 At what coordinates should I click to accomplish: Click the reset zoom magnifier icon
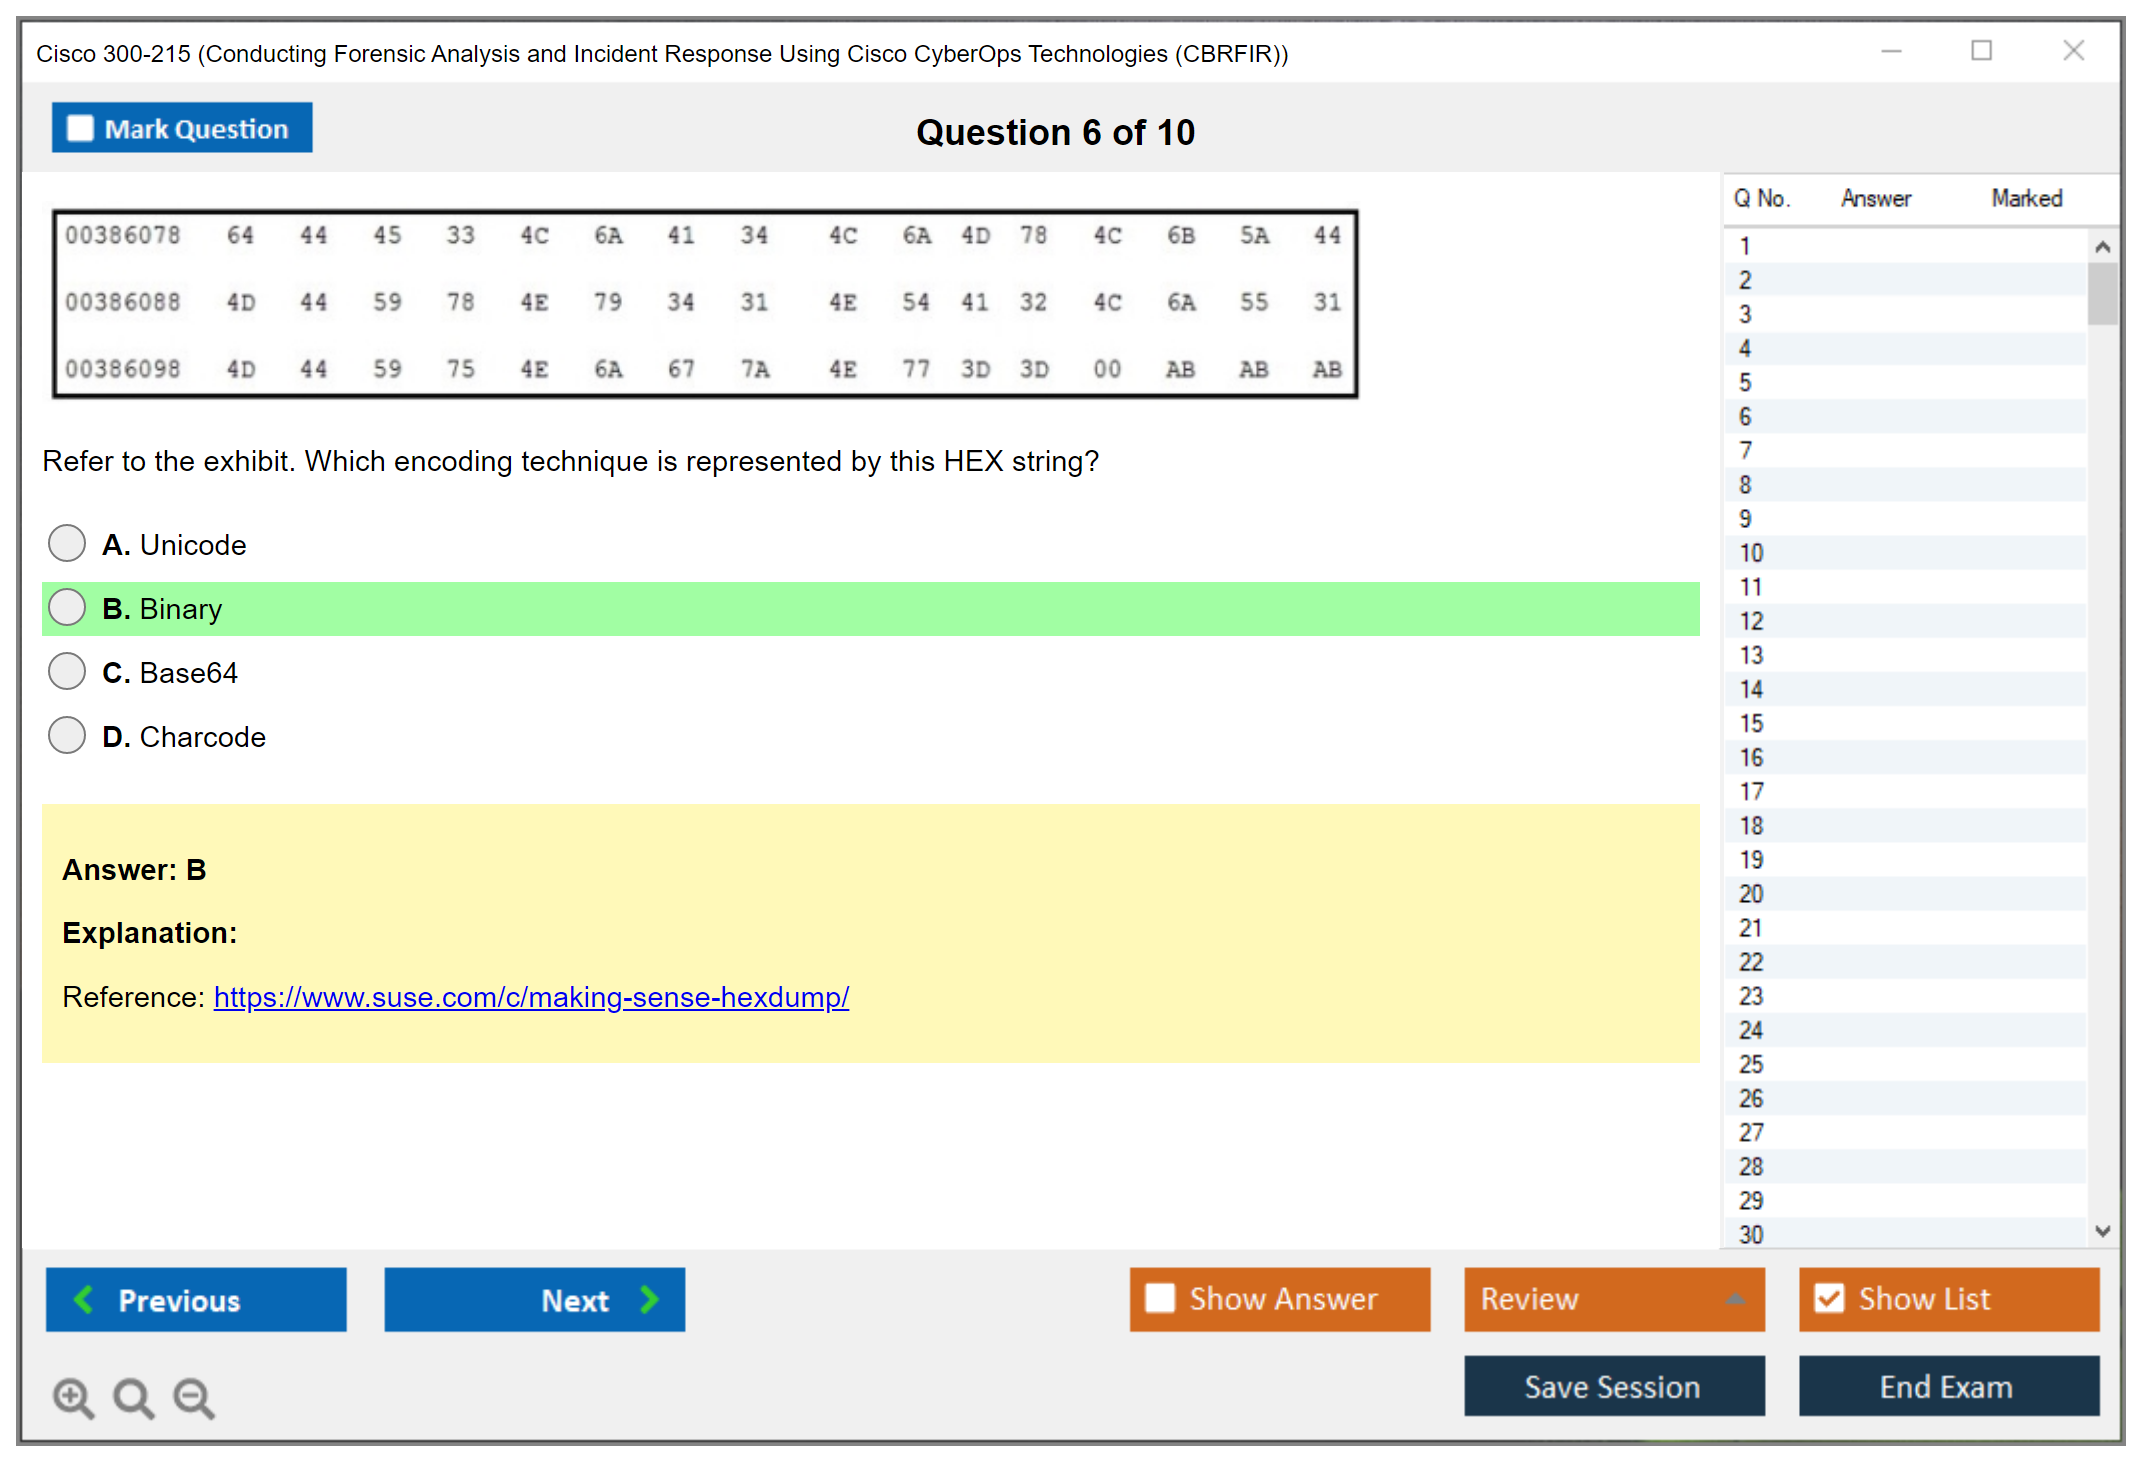pyautogui.click(x=133, y=1397)
